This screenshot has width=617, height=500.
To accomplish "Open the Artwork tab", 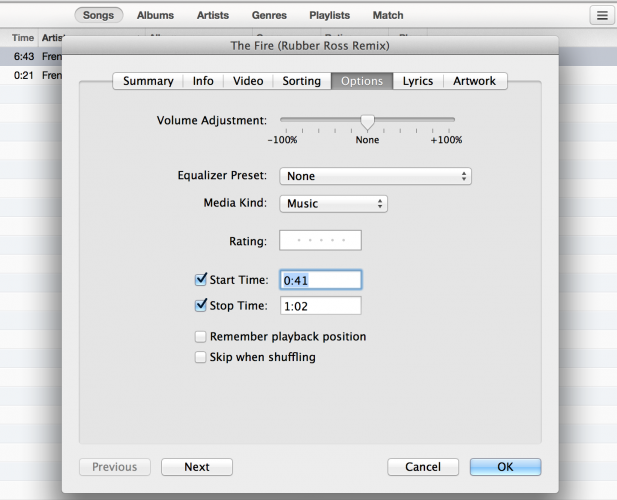I will [475, 81].
